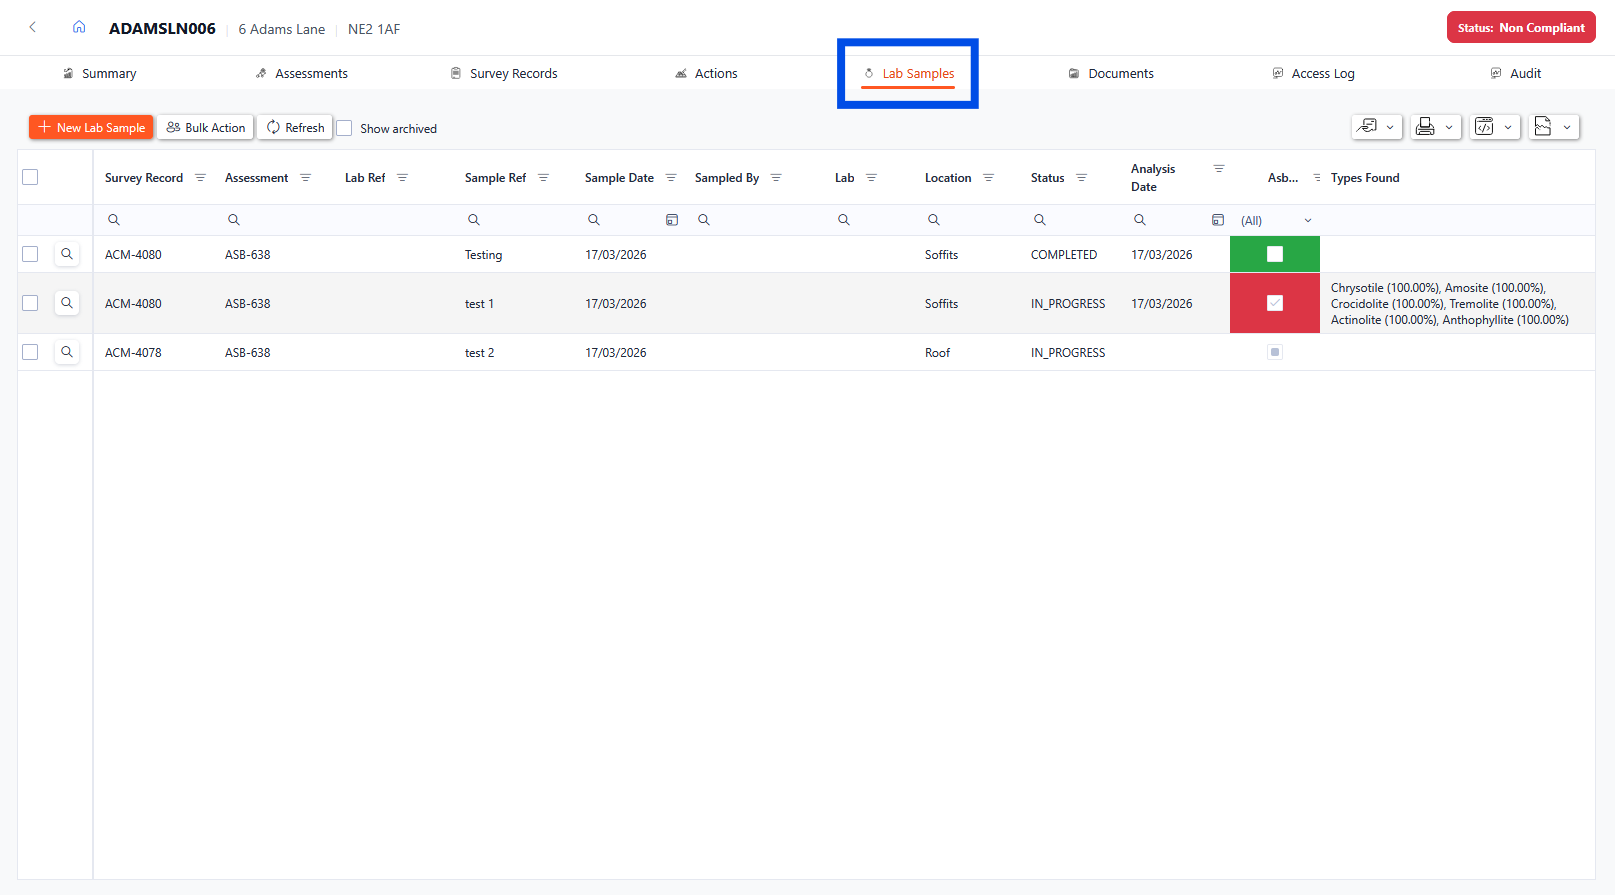Click the red asbestos cell for test 1
1615x895 pixels.
click(x=1274, y=303)
